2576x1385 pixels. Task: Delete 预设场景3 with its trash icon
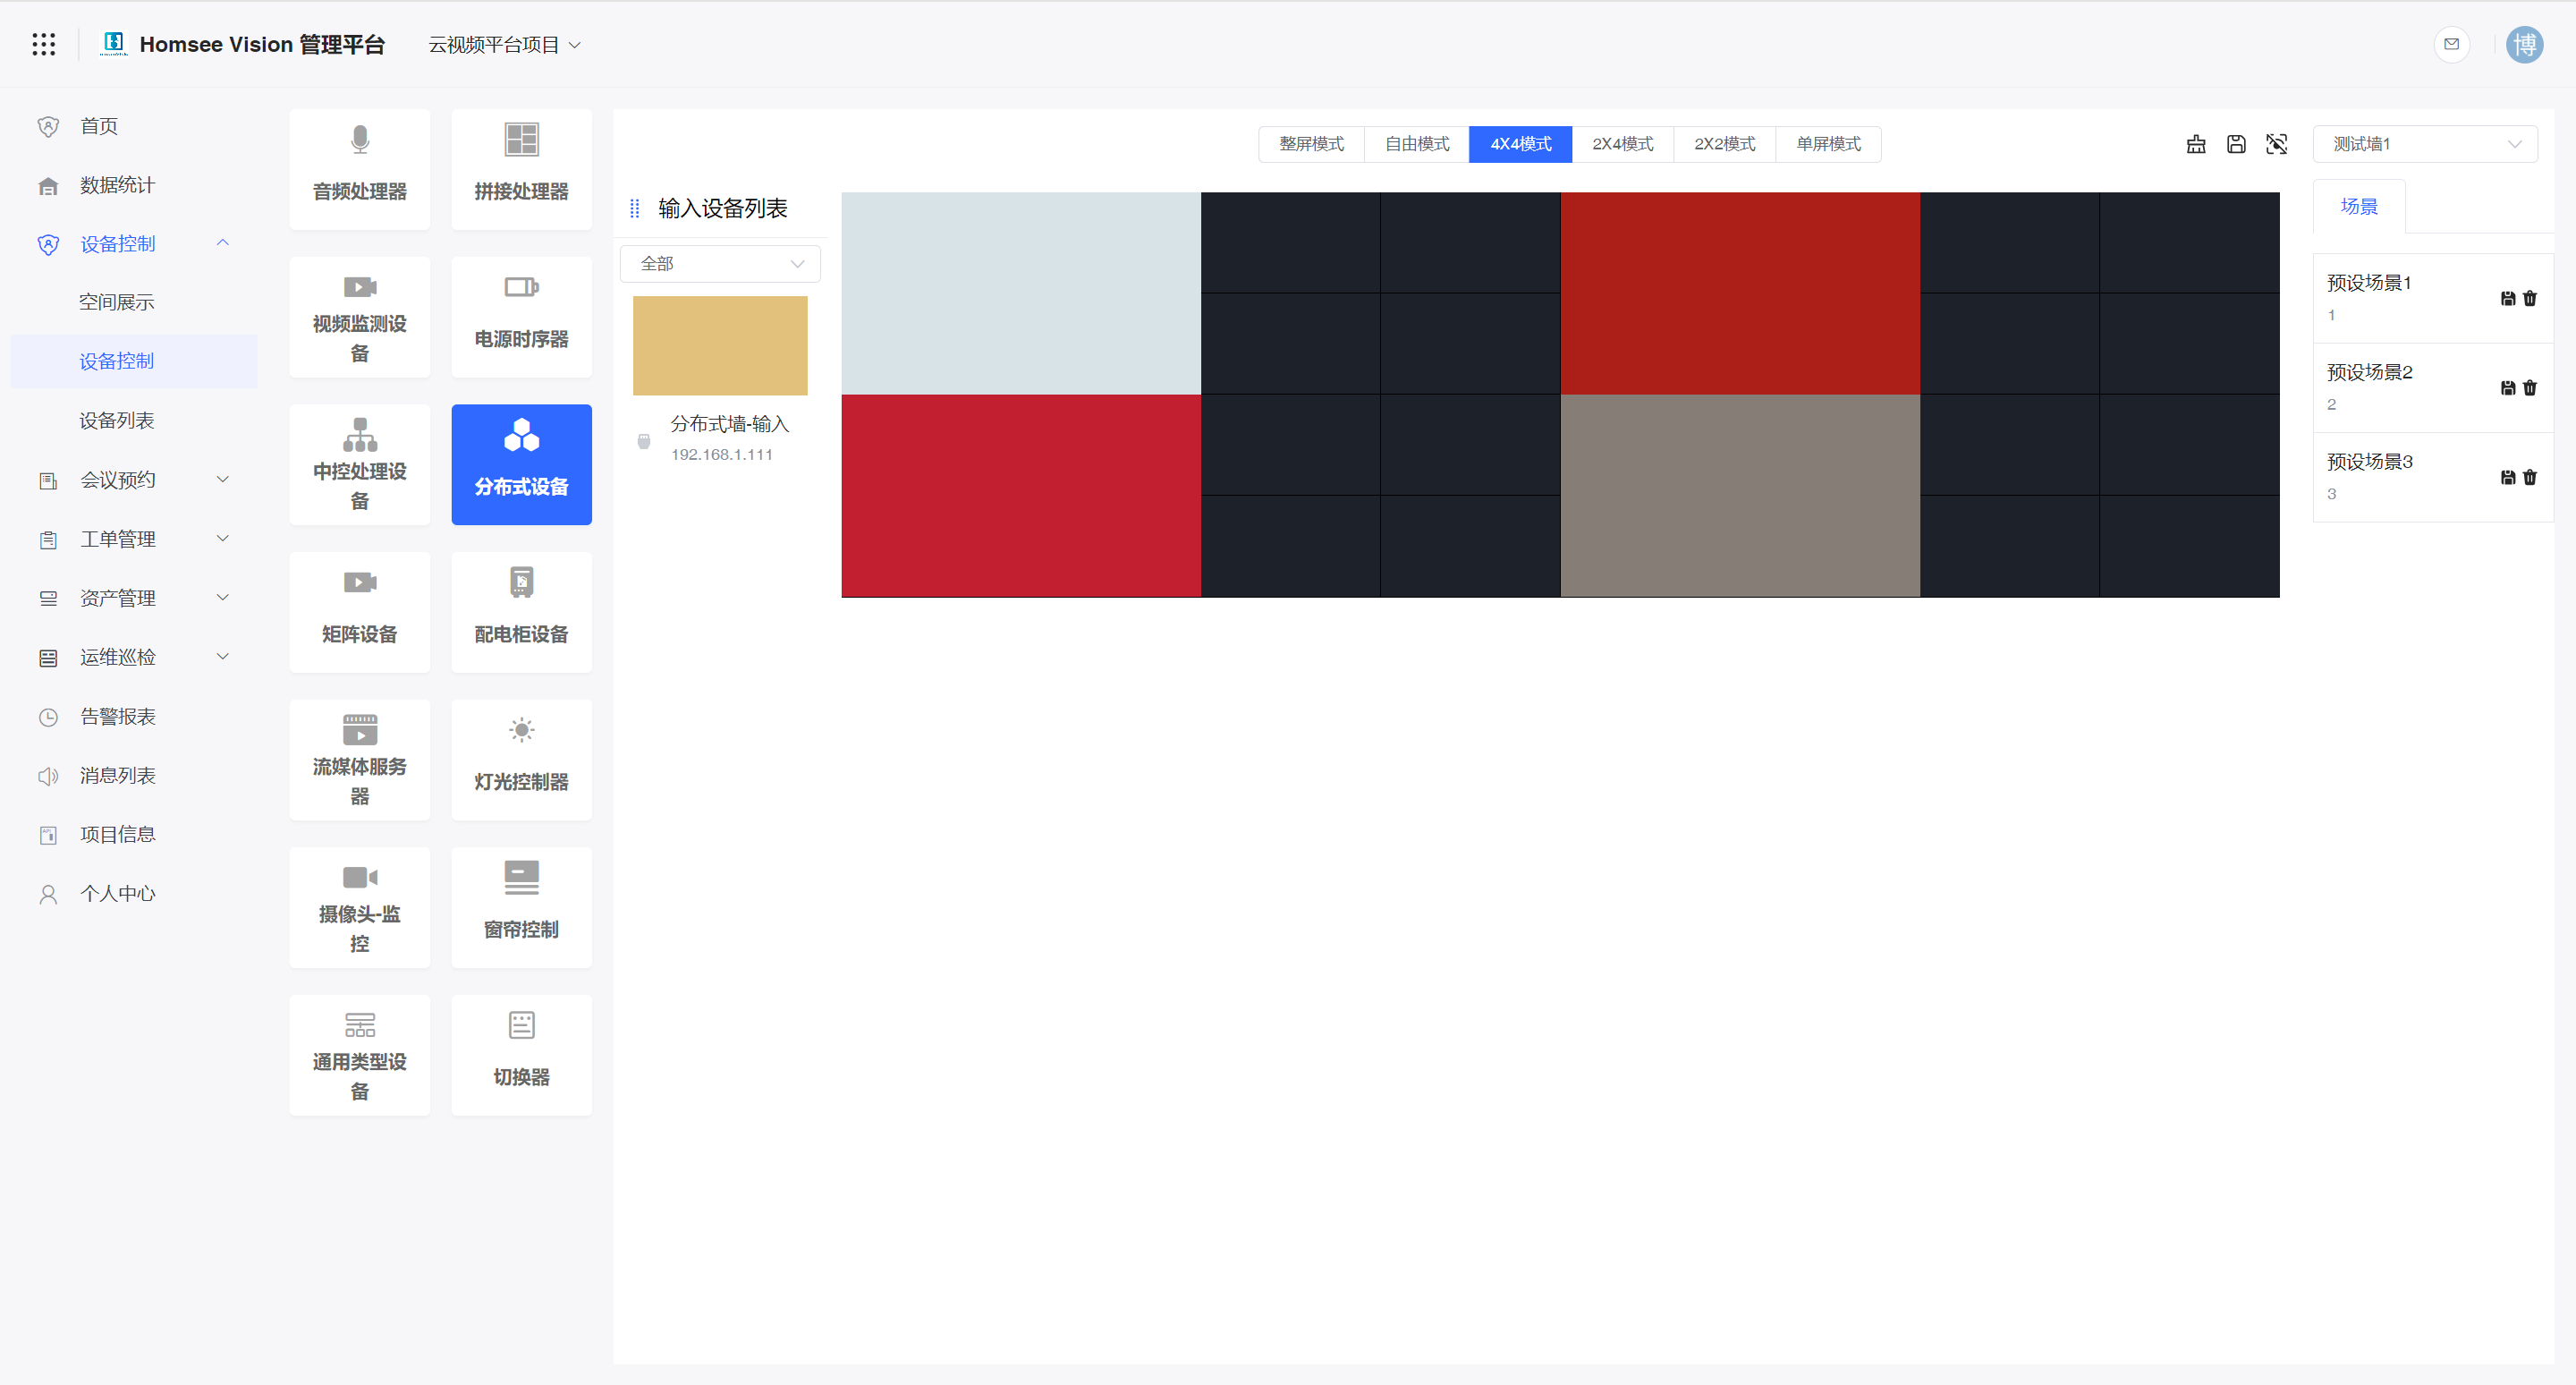(2529, 477)
